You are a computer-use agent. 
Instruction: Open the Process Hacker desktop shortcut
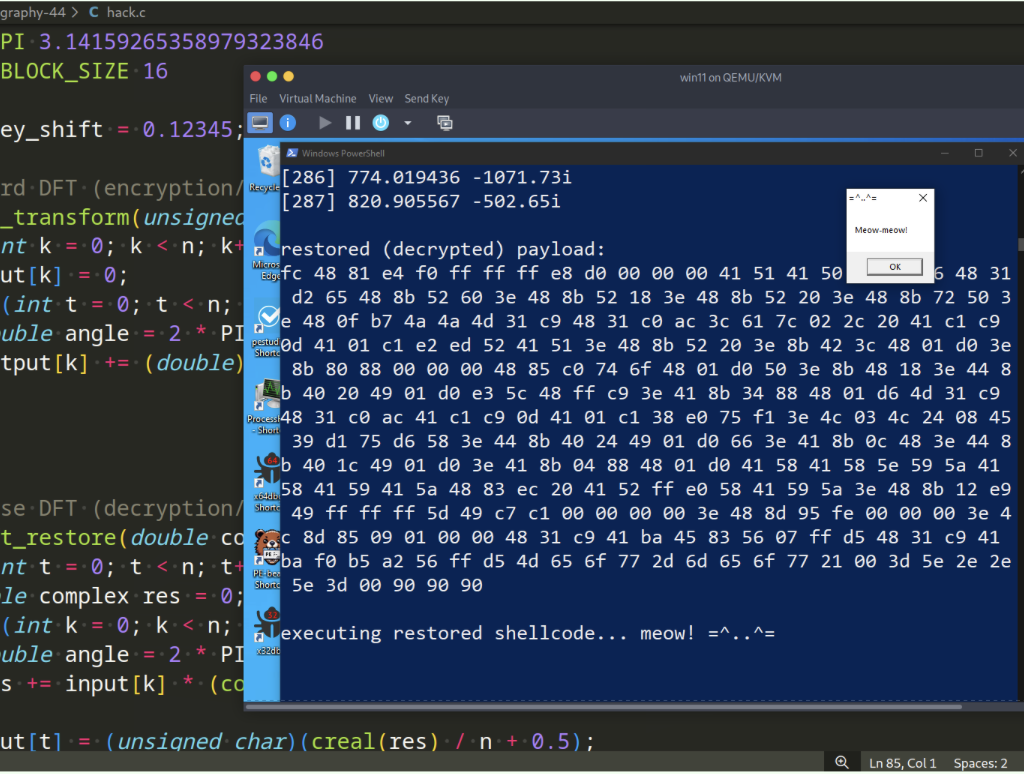[266, 408]
